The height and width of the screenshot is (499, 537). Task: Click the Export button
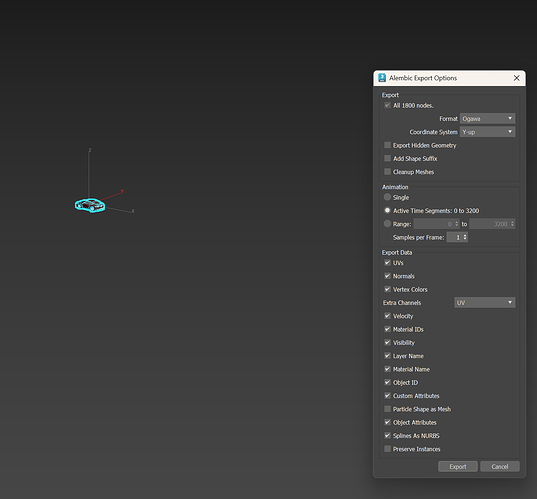[458, 466]
